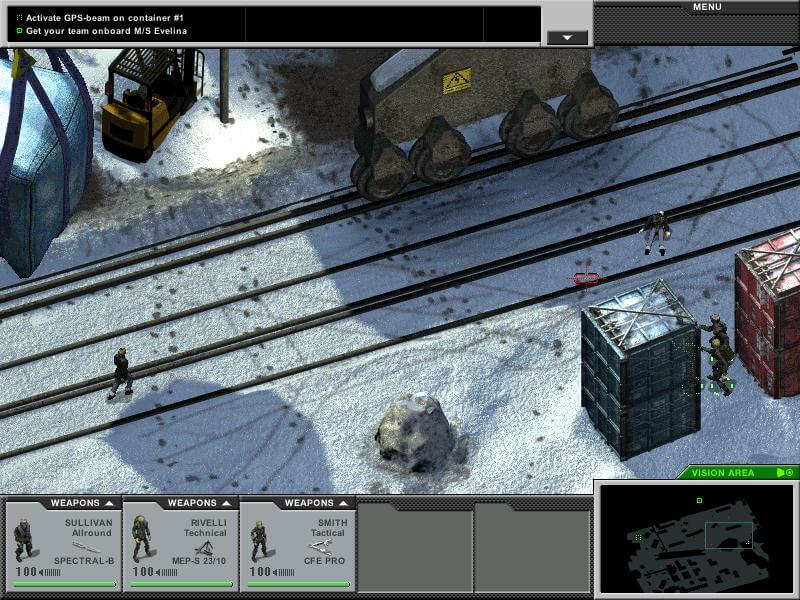Select Rivelli's soldier portrait

click(141, 539)
